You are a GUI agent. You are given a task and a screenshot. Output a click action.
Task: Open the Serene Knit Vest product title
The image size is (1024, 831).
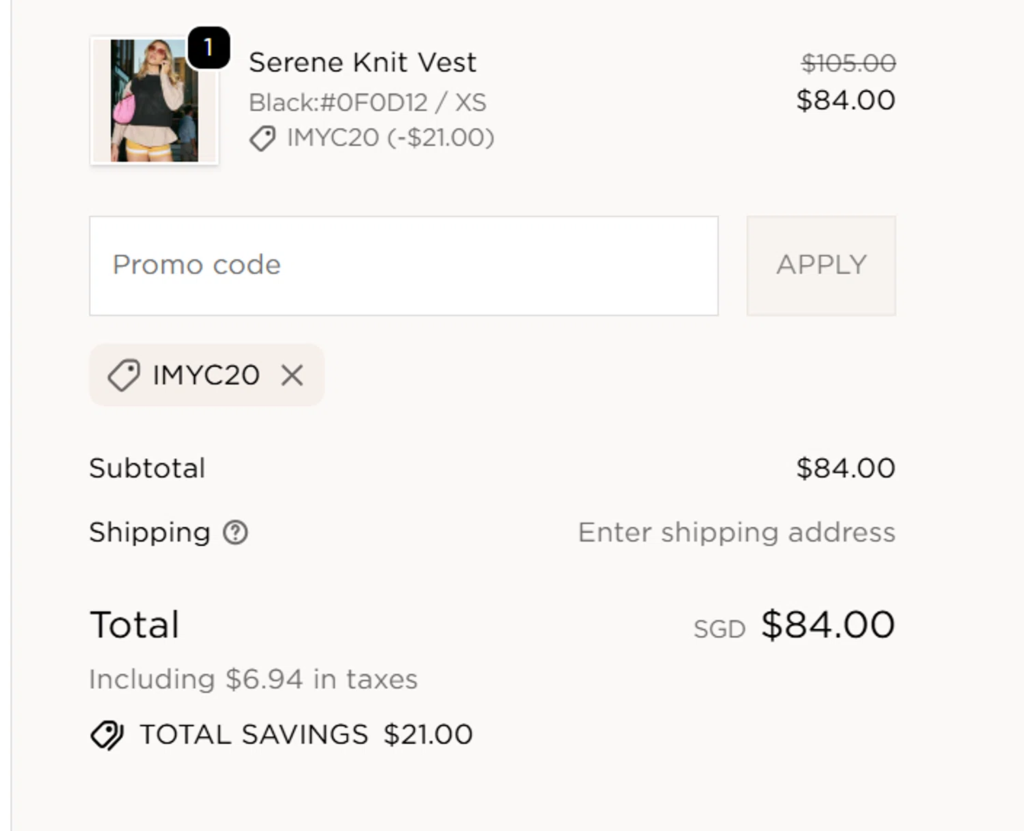click(363, 62)
